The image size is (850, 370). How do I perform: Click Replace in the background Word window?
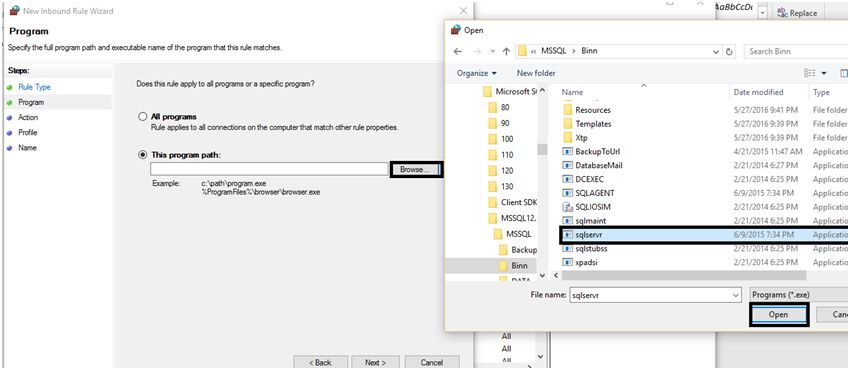(x=797, y=13)
